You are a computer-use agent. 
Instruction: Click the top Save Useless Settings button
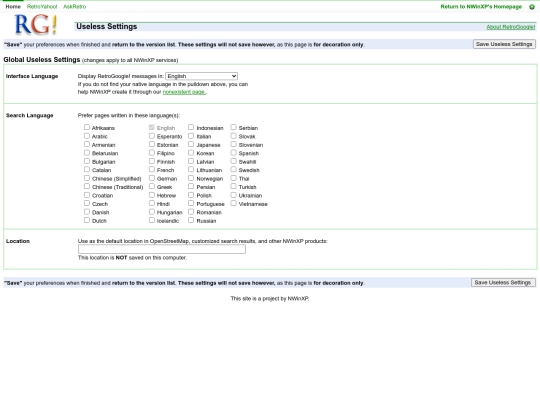point(504,44)
